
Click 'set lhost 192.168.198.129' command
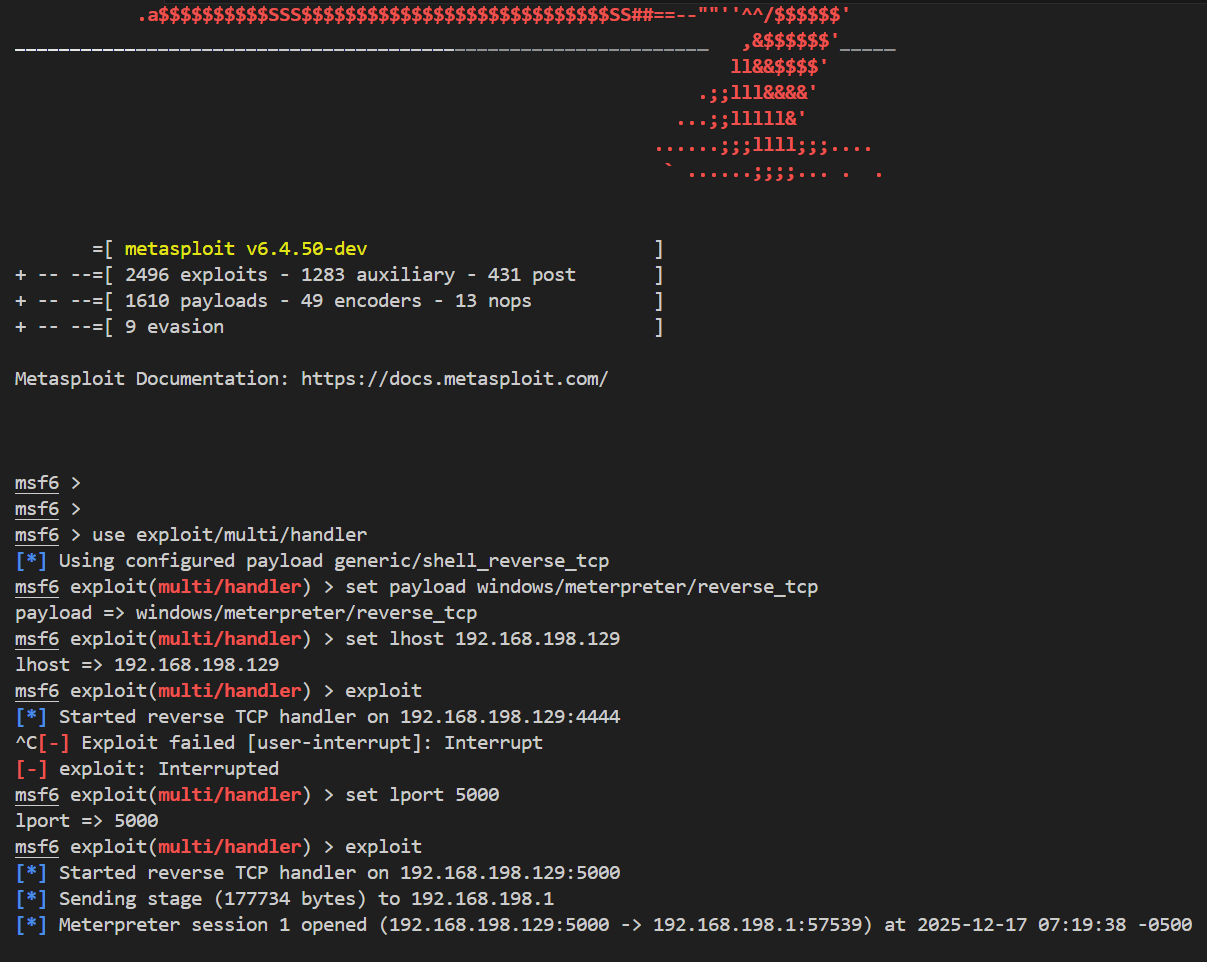[482, 639]
